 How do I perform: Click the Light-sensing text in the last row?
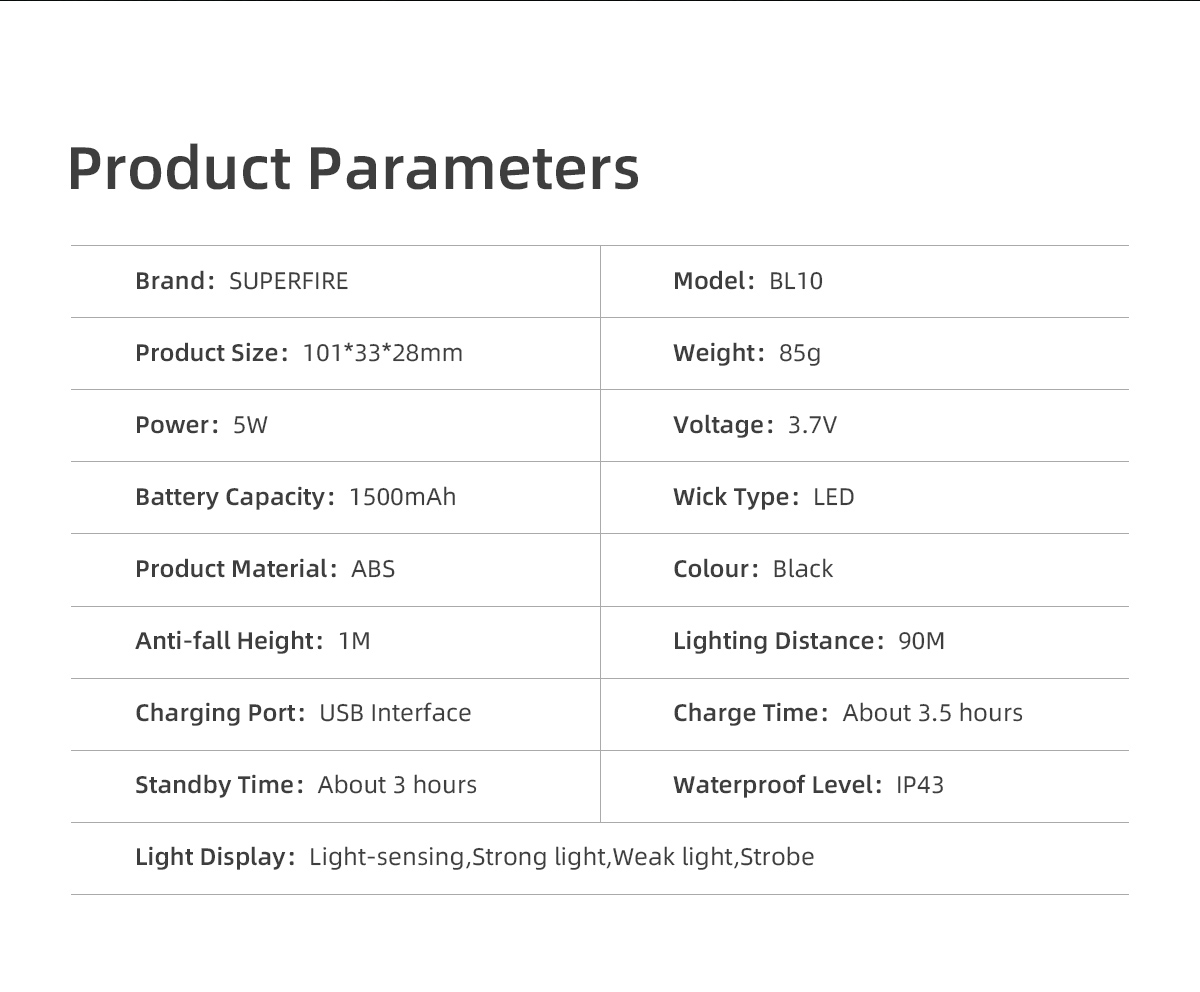(x=387, y=857)
